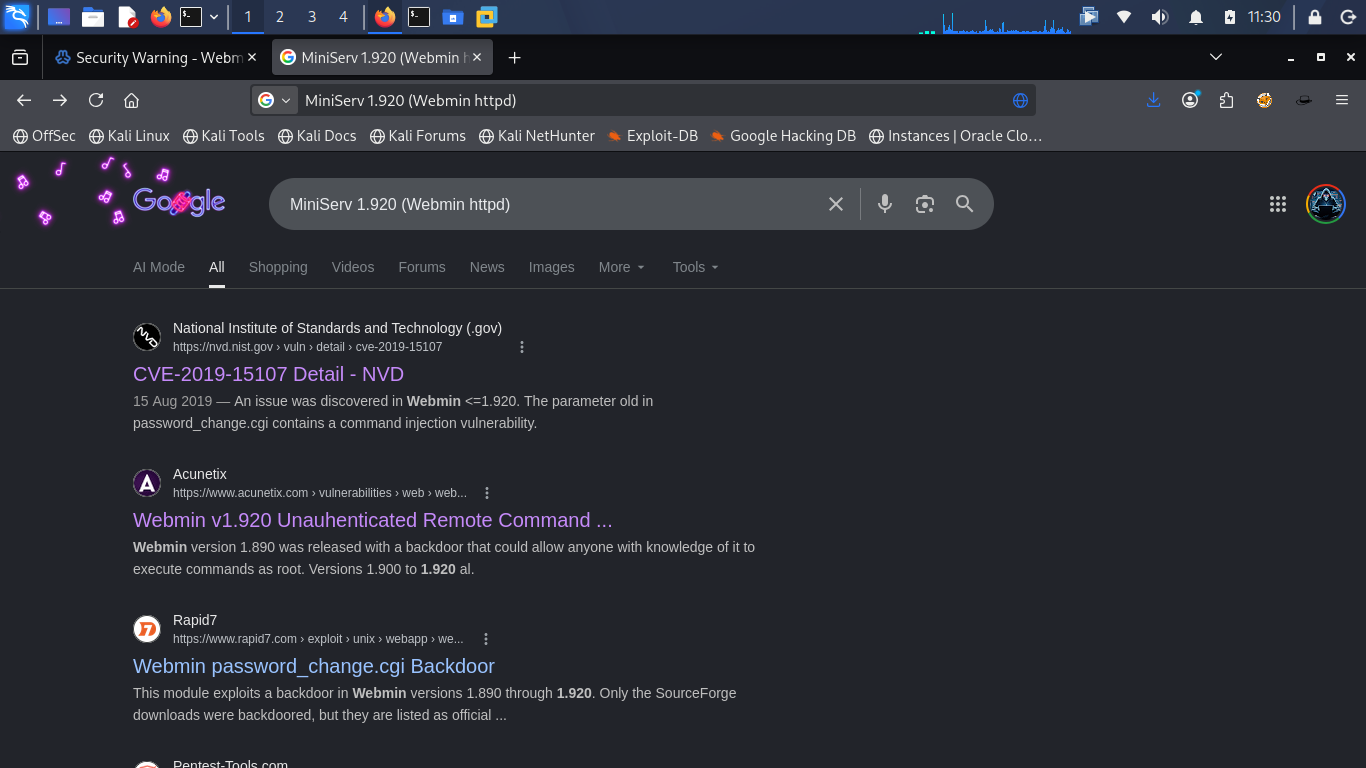Launch the text editor from the panel
Viewport: 1366px width, 768px height.
[127, 16]
